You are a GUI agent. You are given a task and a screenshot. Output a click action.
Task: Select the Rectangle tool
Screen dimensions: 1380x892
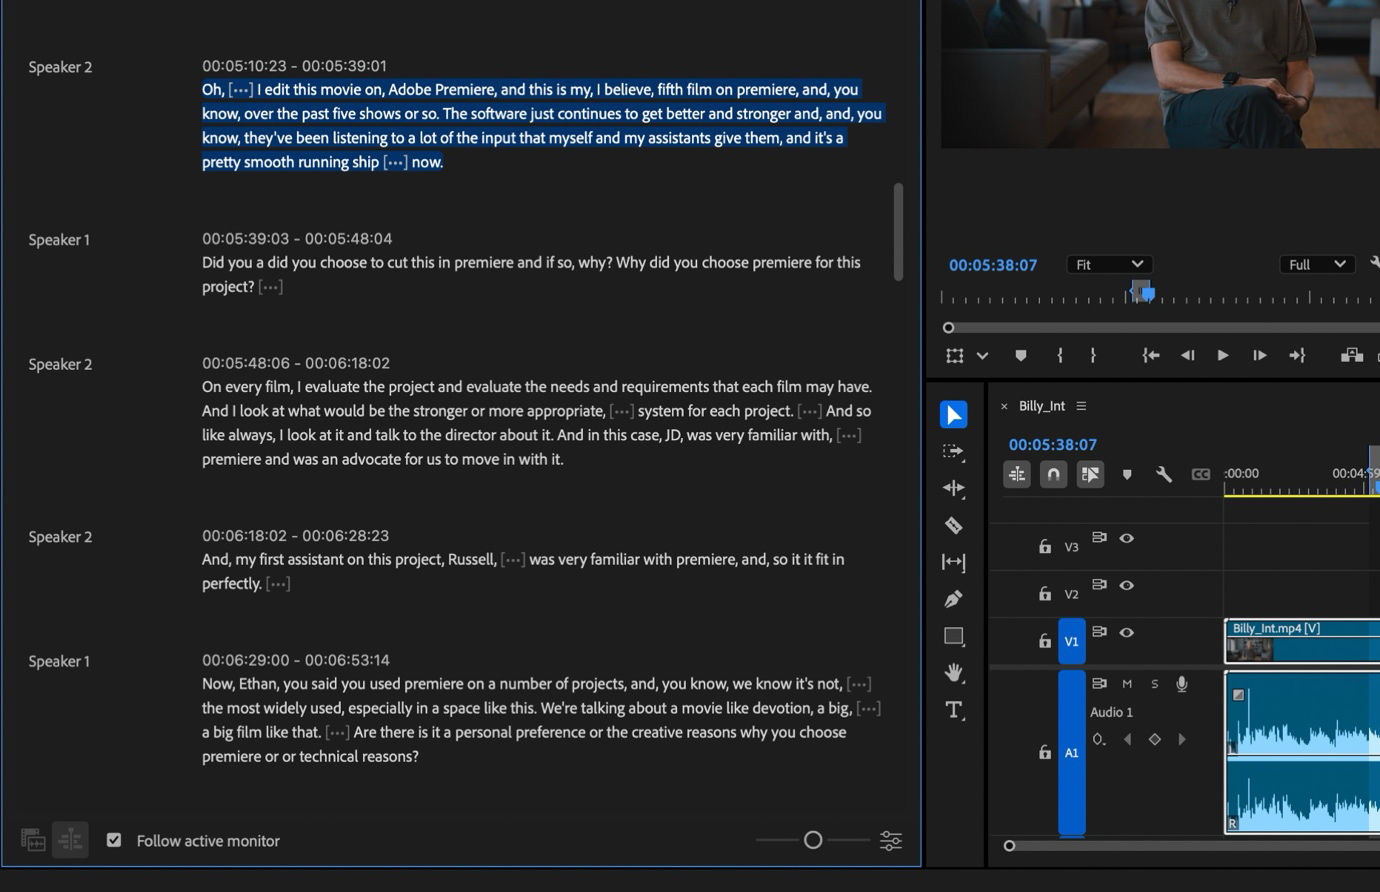[953, 635]
